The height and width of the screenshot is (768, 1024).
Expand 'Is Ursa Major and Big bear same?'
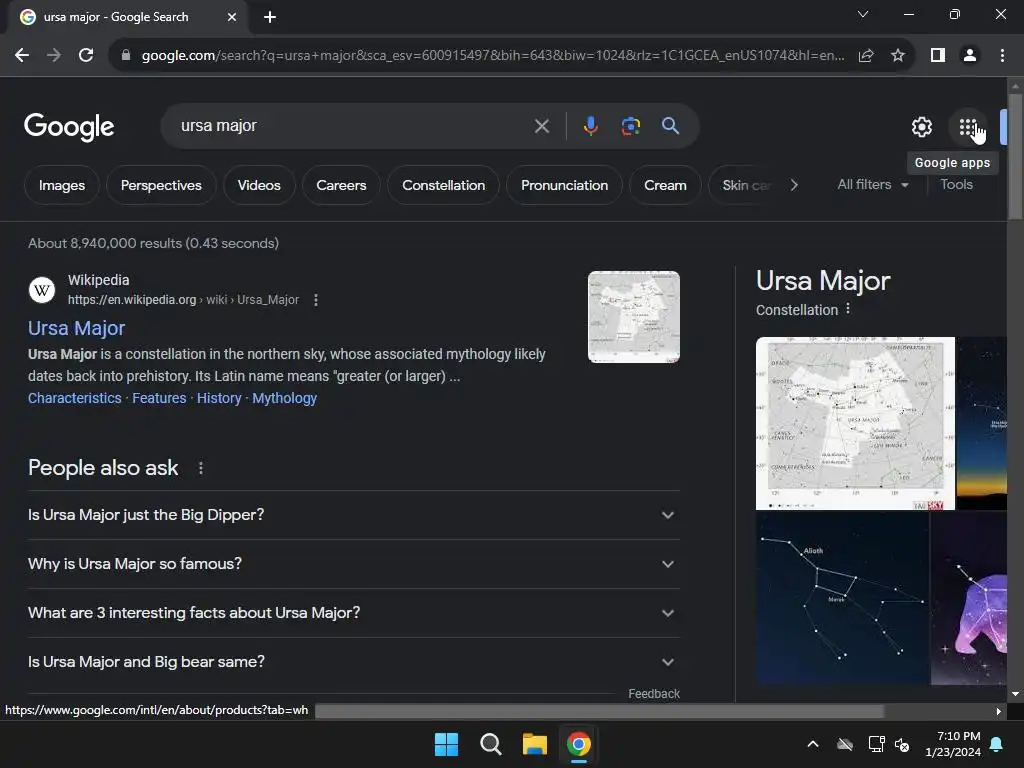pyautogui.click(x=353, y=662)
